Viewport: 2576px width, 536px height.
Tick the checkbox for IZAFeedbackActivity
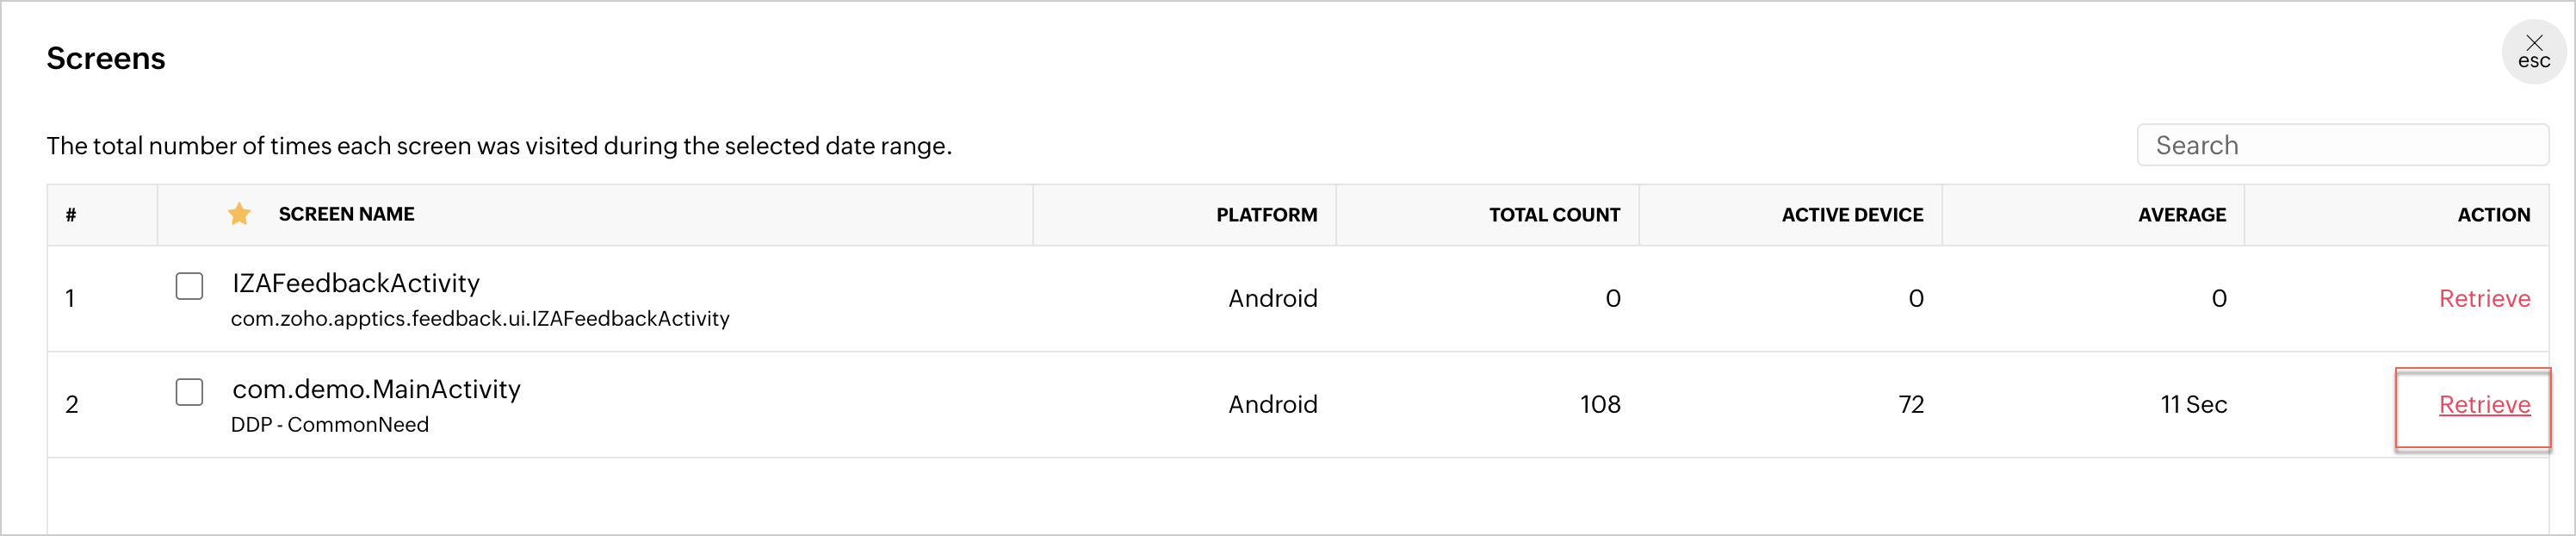pos(189,286)
